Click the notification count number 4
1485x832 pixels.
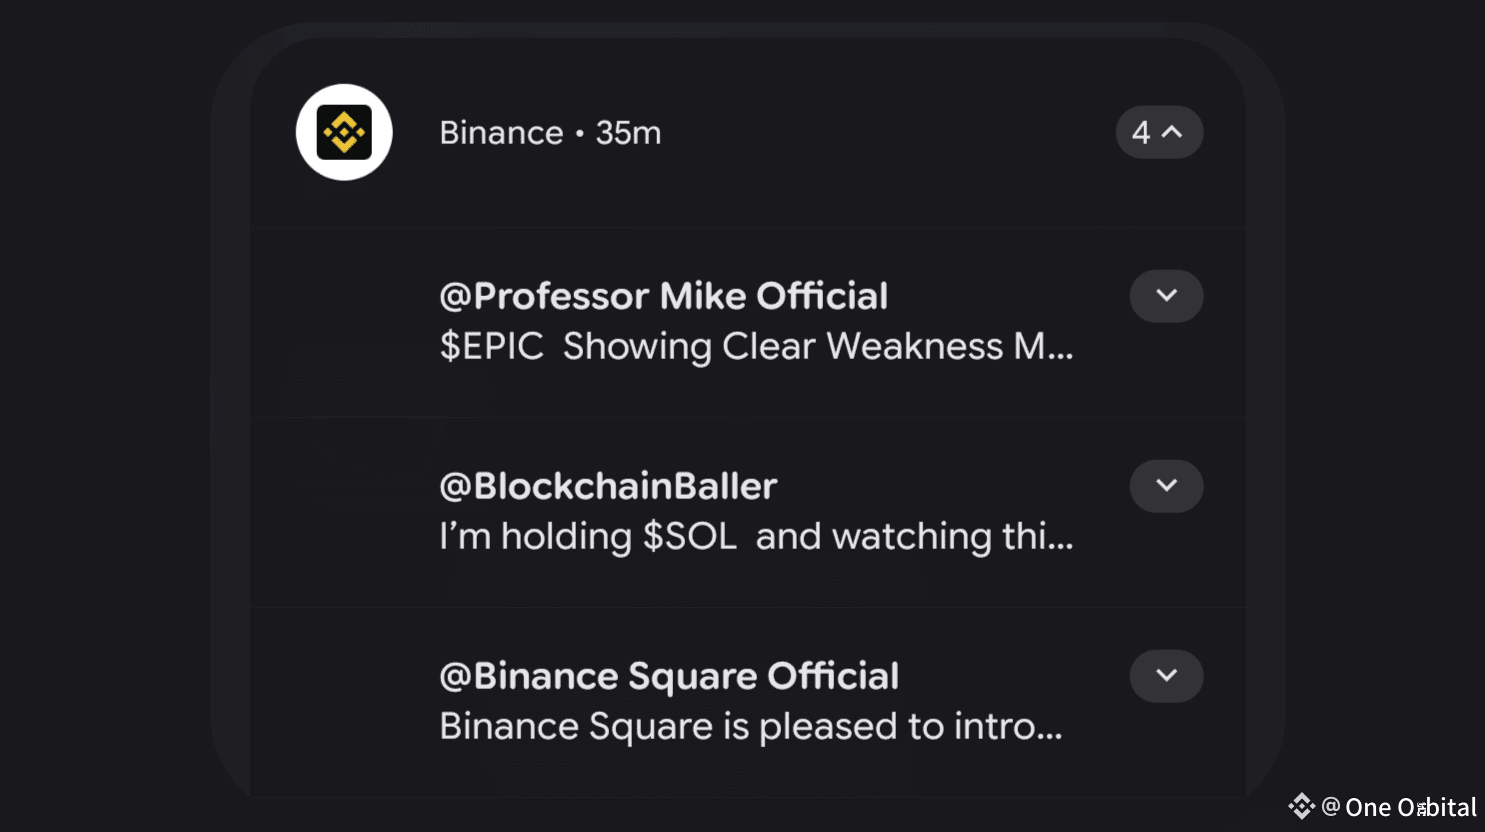coord(1141,132)
